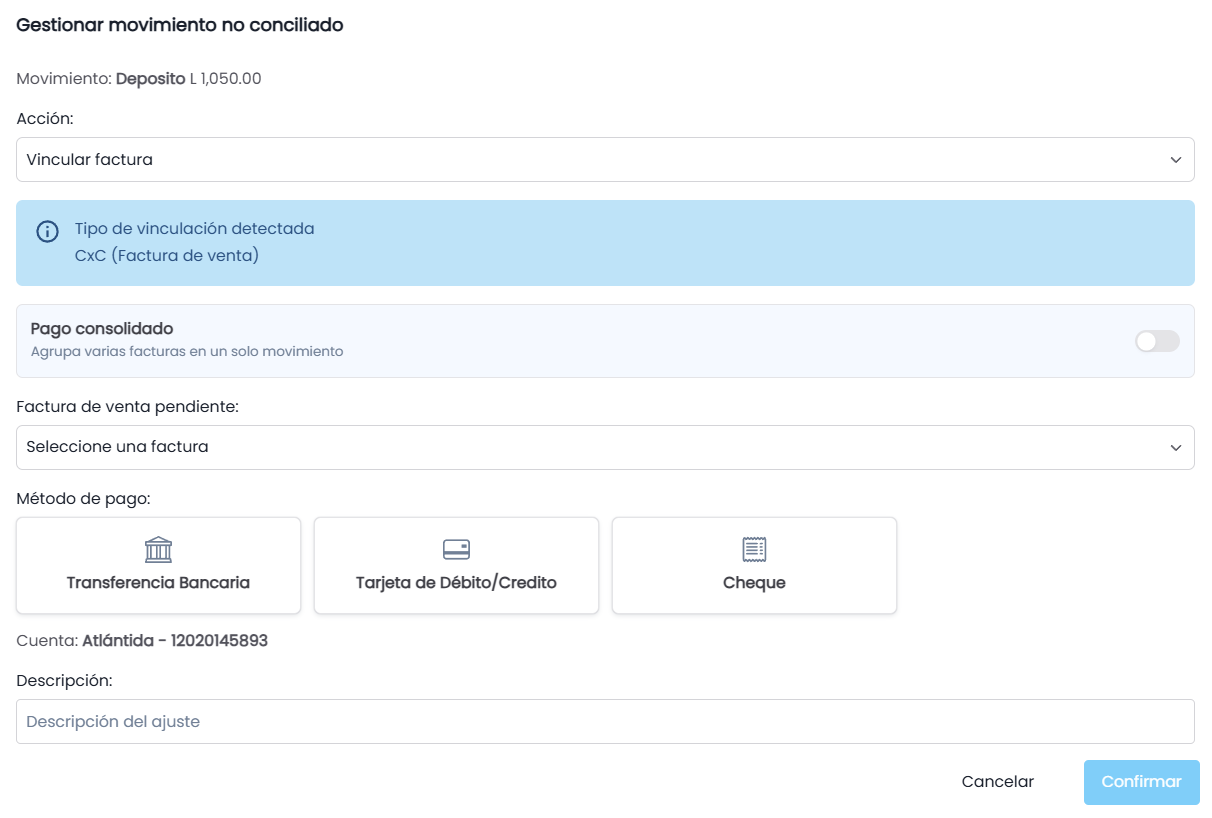This screenshot has height=818, width=1212.
Task: Click 'Agrupa varias facturas en un solo movimiento' text
Action: (x=187, y=351)
